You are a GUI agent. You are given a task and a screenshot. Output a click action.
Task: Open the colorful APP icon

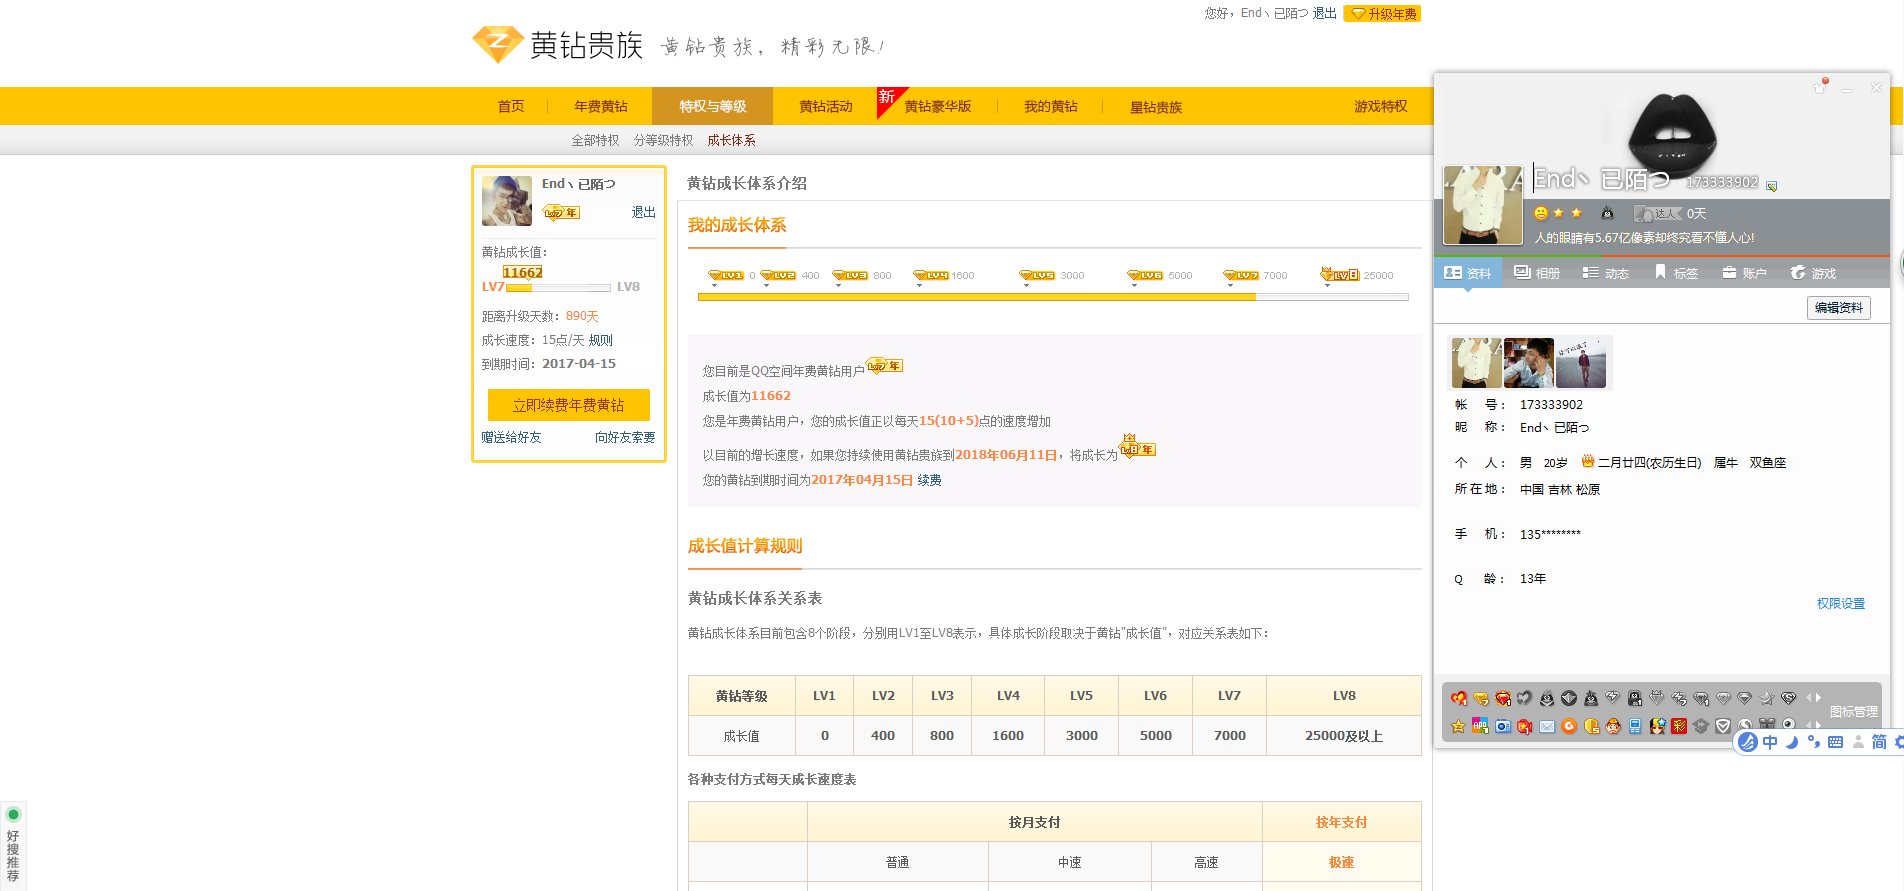1481,726
